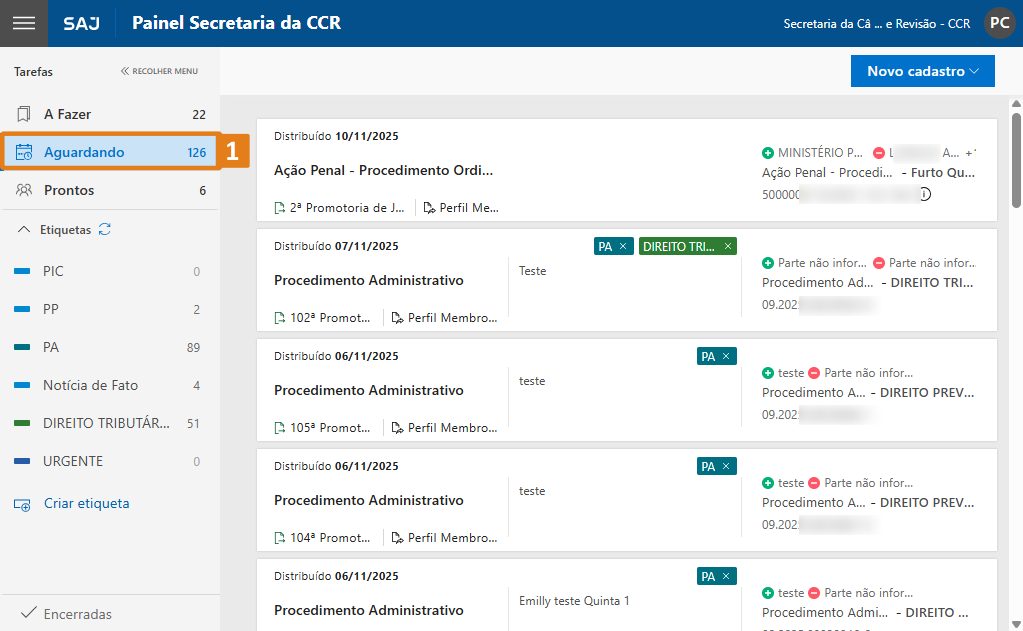This screenshot has height=631, width=1023.
Task: Click the Criar etiqueta link
Action: click(85, 503)
